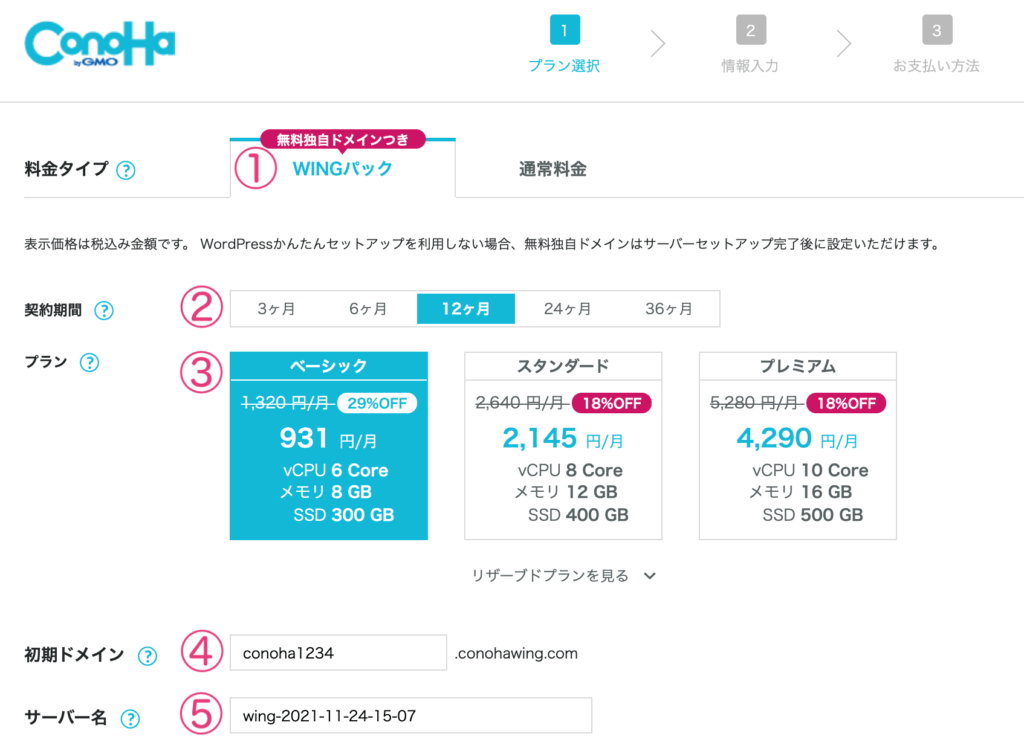Select the スタンダード plan card
This screenshot has height=748, width=1024.
pyautogui.click(x=563, y=446)
